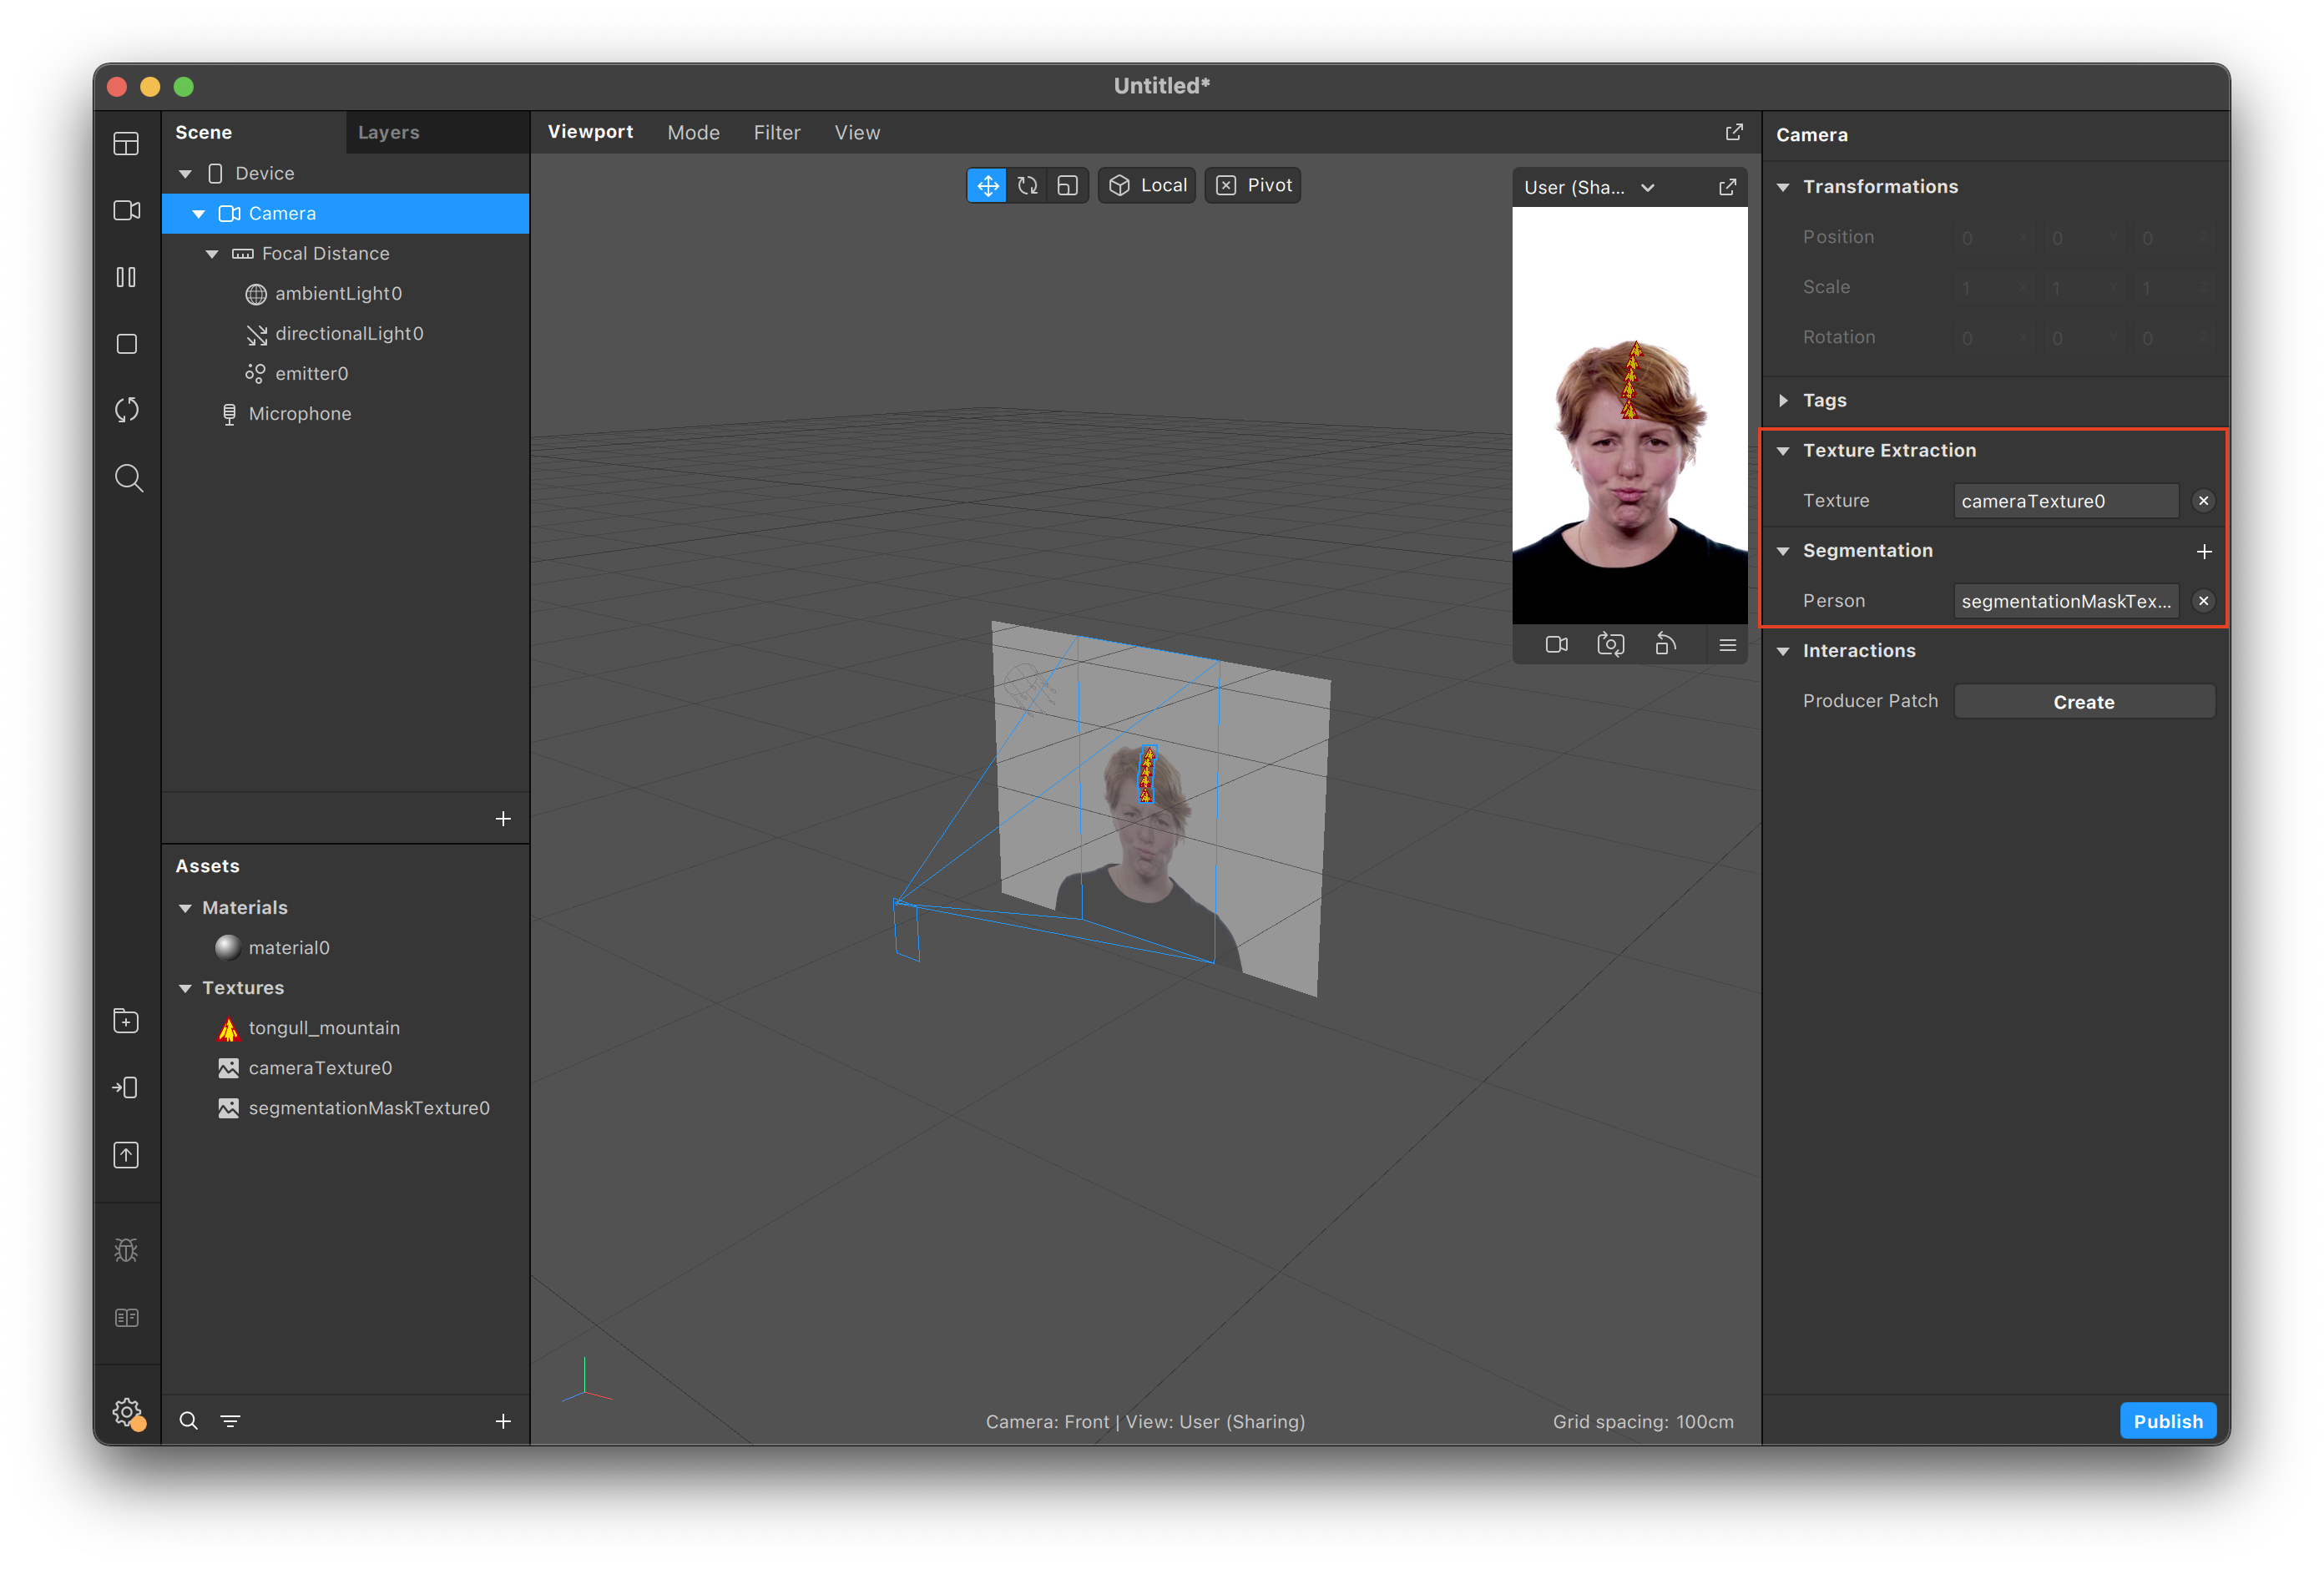Expand the Tags section
The width and height of the screenshot is (2324, 1569).
(x=1783, y=400)
